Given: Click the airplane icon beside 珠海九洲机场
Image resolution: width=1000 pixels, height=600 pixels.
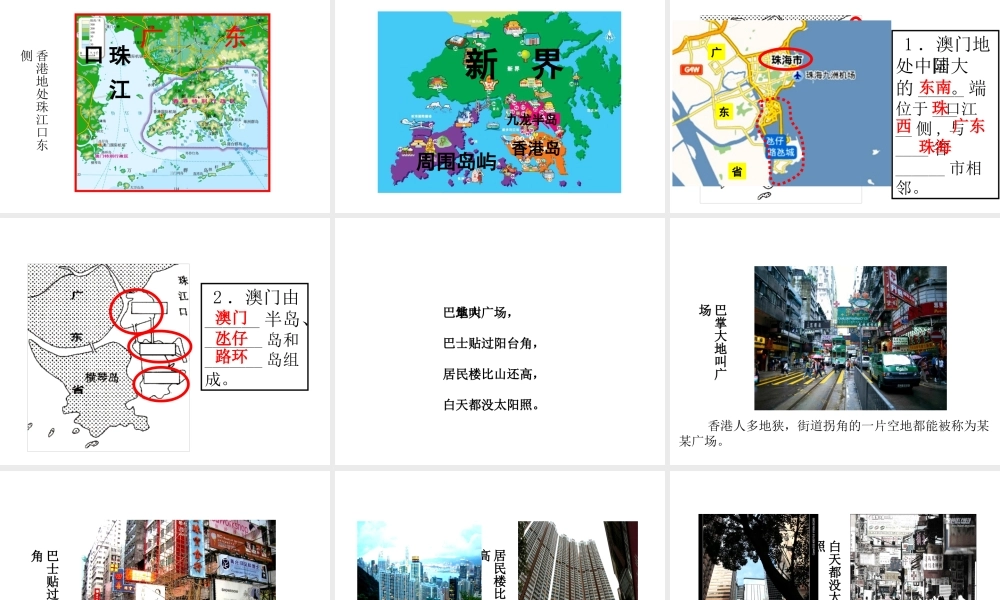Looking at the screenshot, I should [x=797, y=76].
